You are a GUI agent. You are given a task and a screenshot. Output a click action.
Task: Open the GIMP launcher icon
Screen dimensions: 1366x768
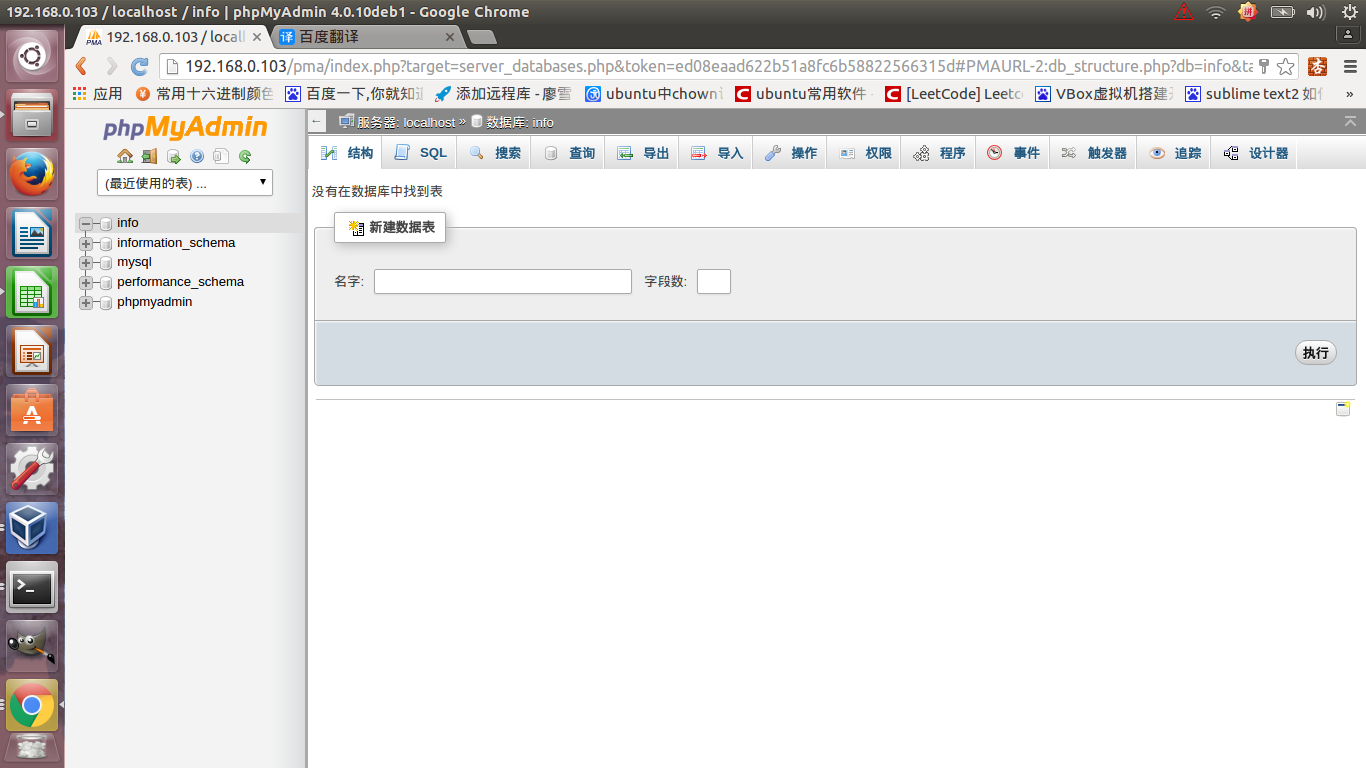[x=33, y=646]
